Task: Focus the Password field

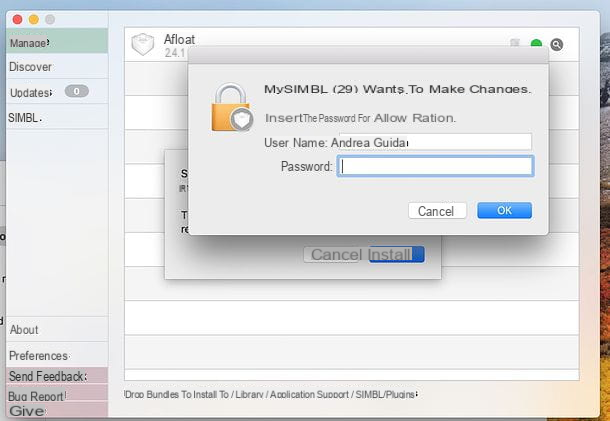Action: (x=435, y=166)
